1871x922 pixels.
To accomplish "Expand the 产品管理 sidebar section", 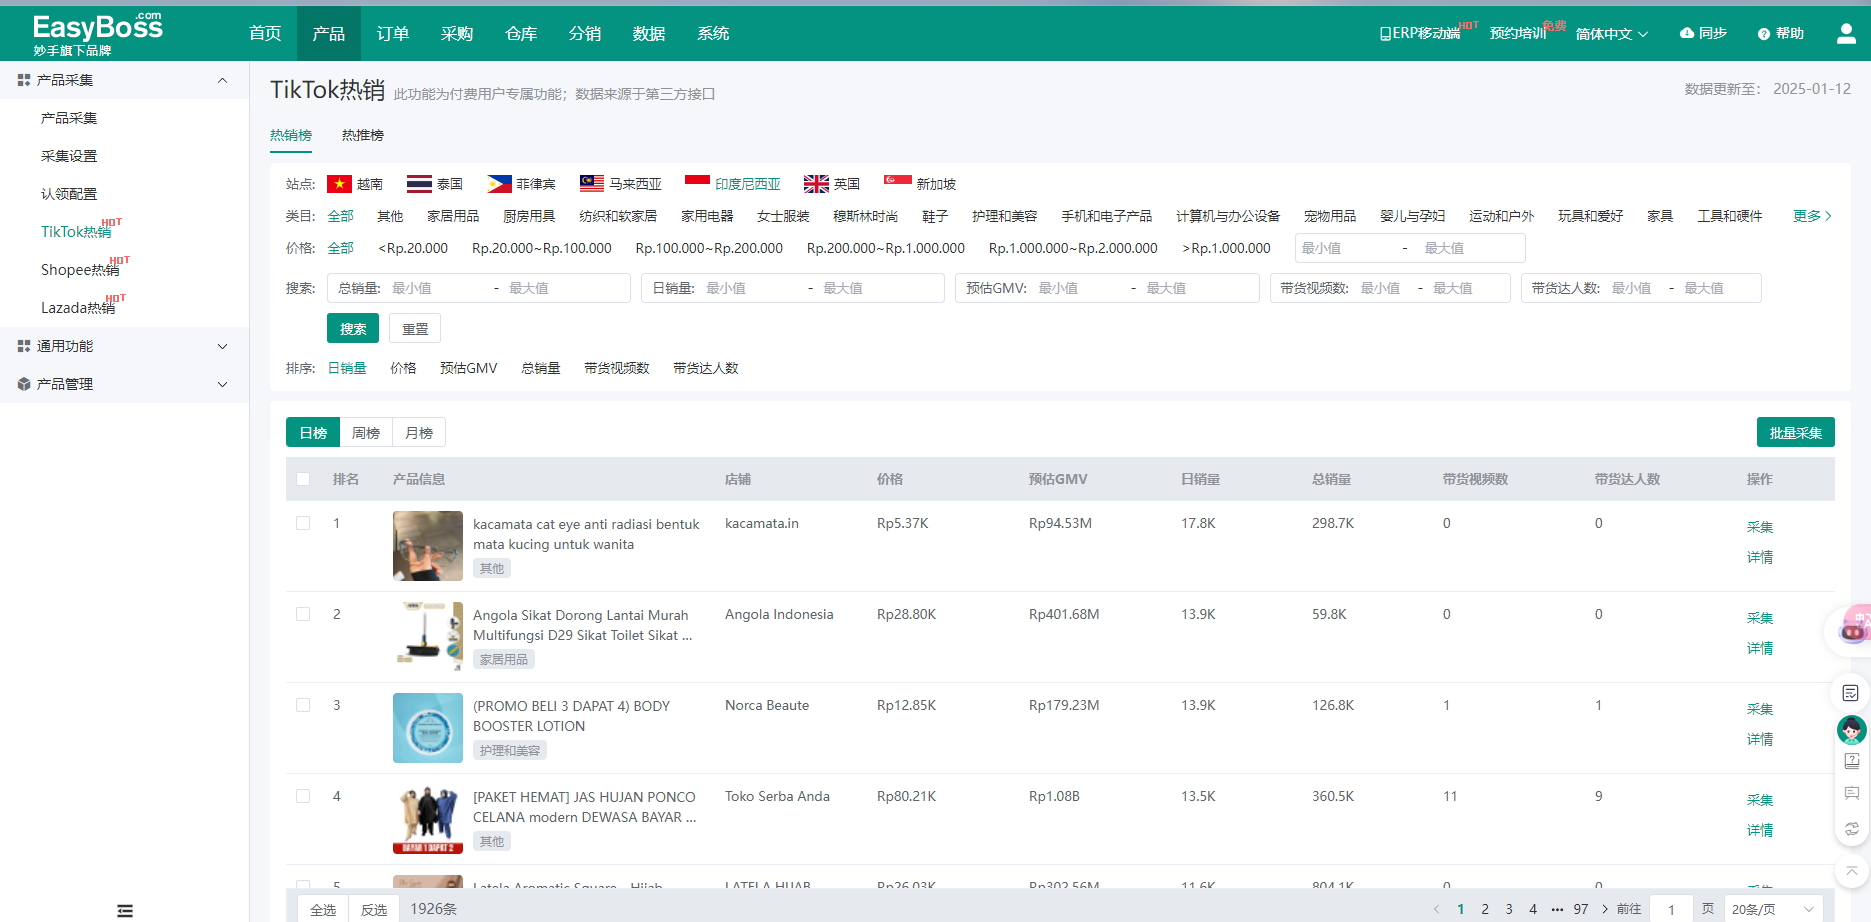I will 124,384.
